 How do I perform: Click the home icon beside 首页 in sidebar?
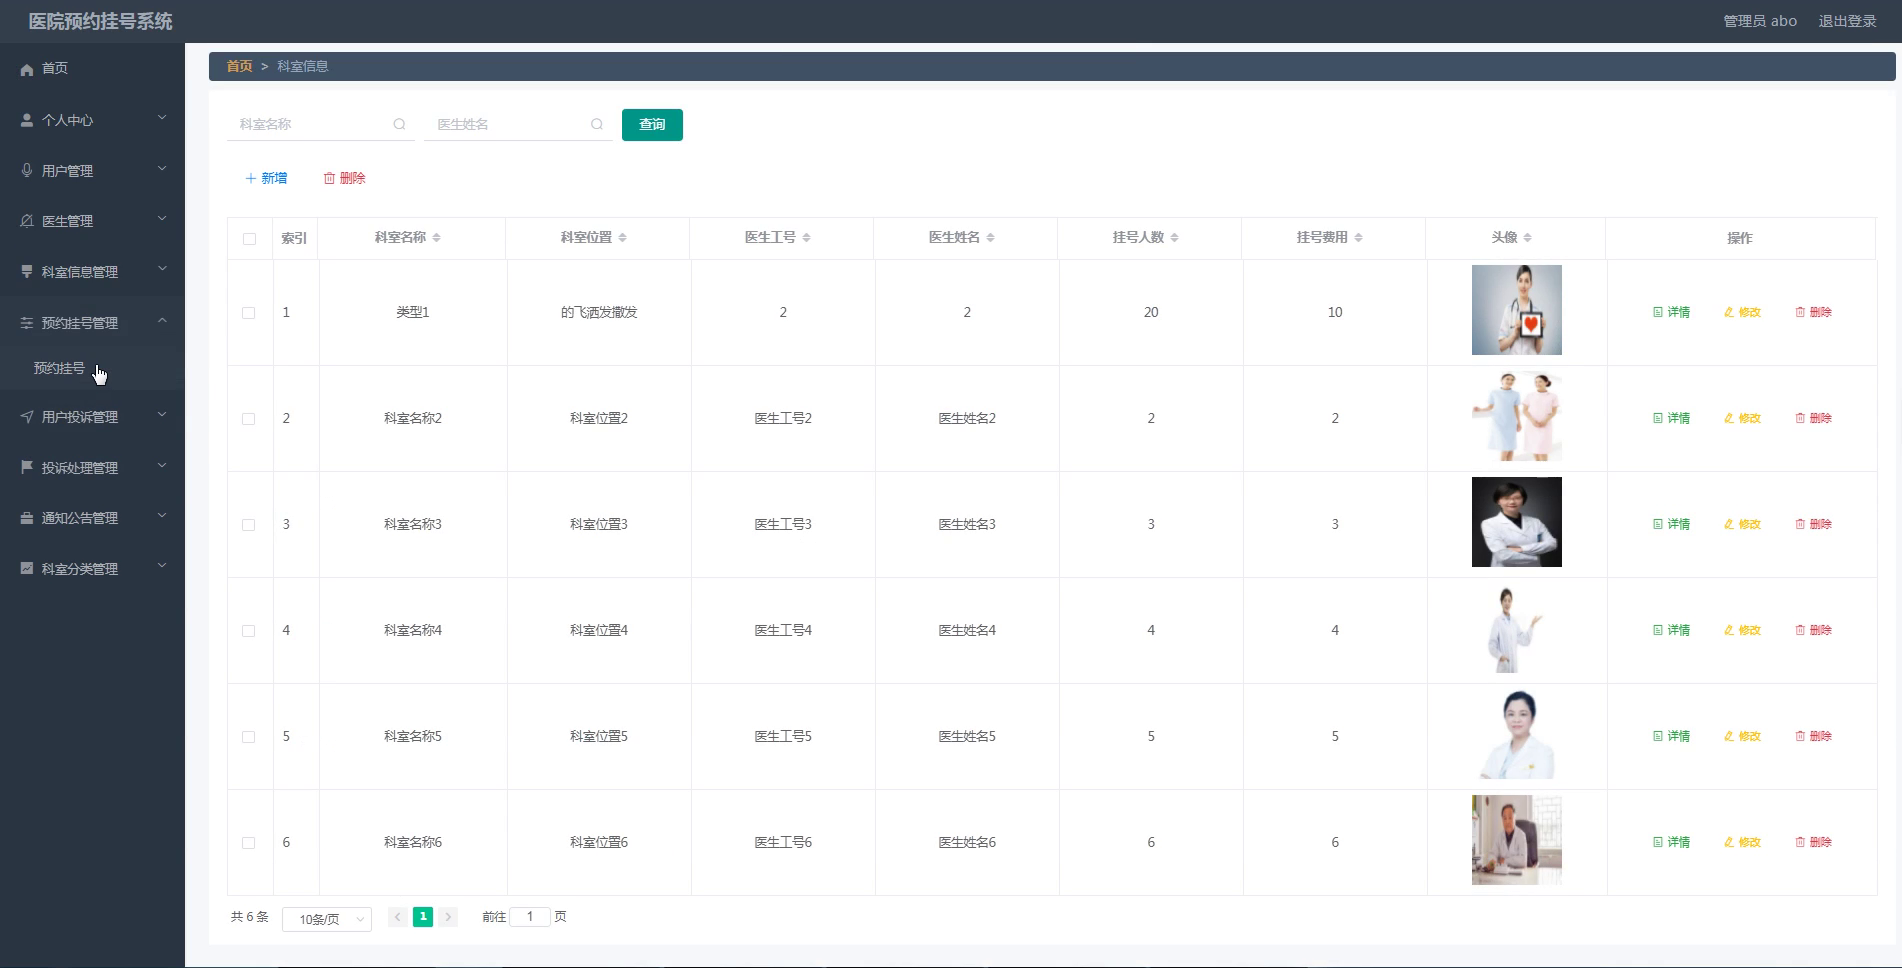[x=27, y=69]
